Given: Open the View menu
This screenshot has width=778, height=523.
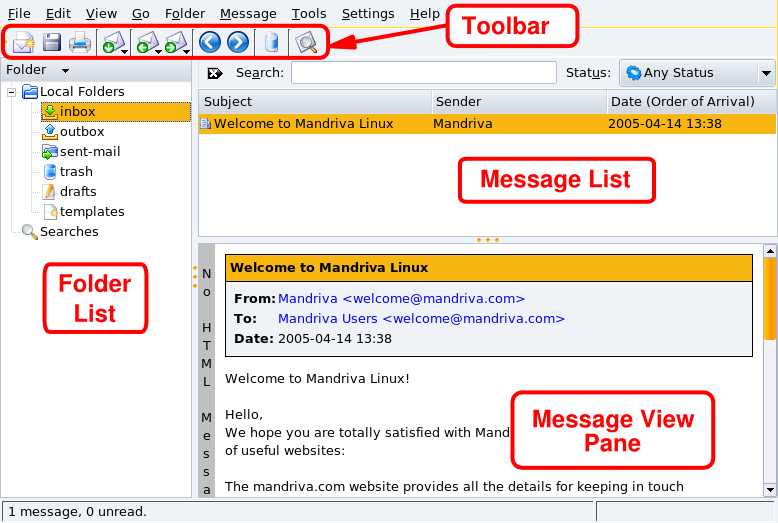Looking at the screenshot, I should (101, 14).
